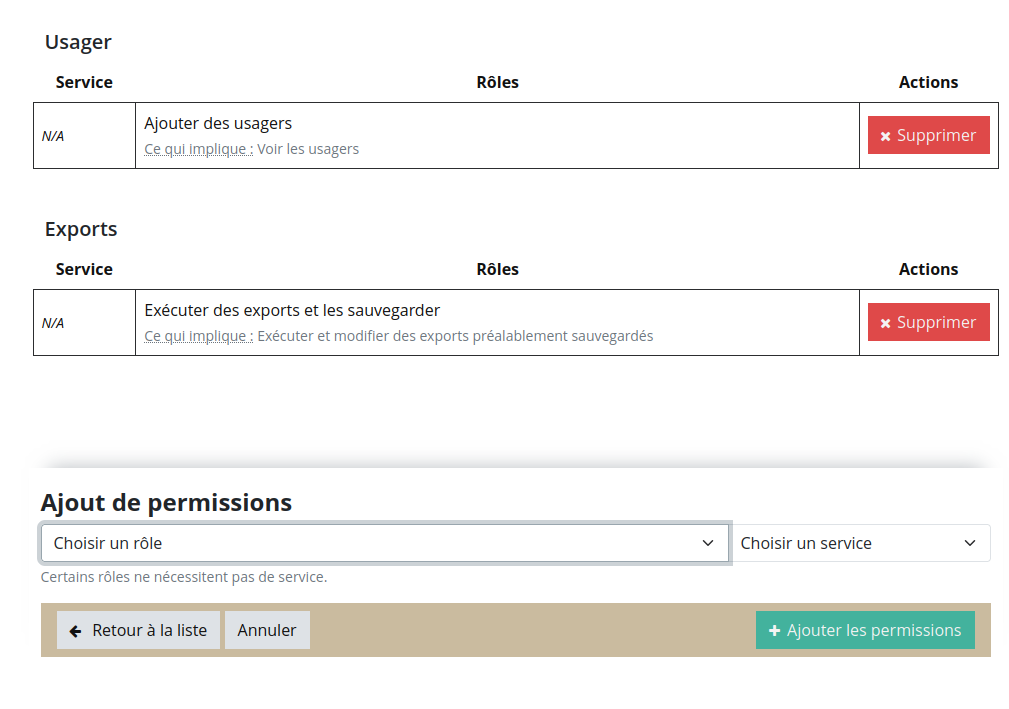Click the x icon on Exports' Supprimer button

tap(885, 323)
